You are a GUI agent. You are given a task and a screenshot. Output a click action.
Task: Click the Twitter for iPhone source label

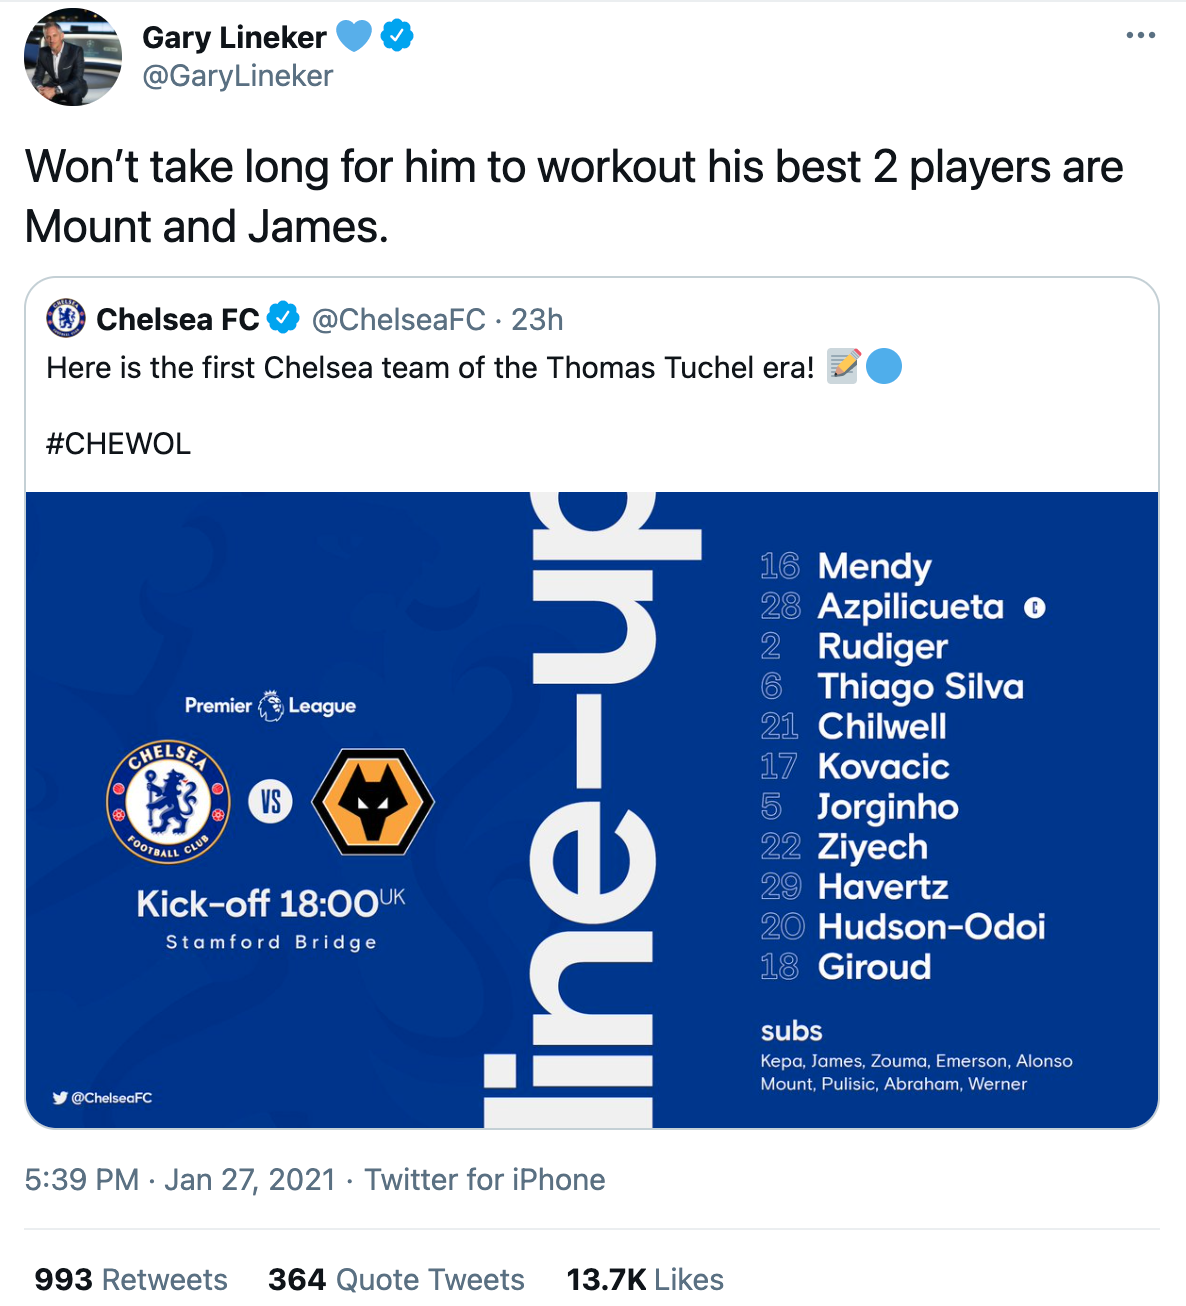(484, 1180)
